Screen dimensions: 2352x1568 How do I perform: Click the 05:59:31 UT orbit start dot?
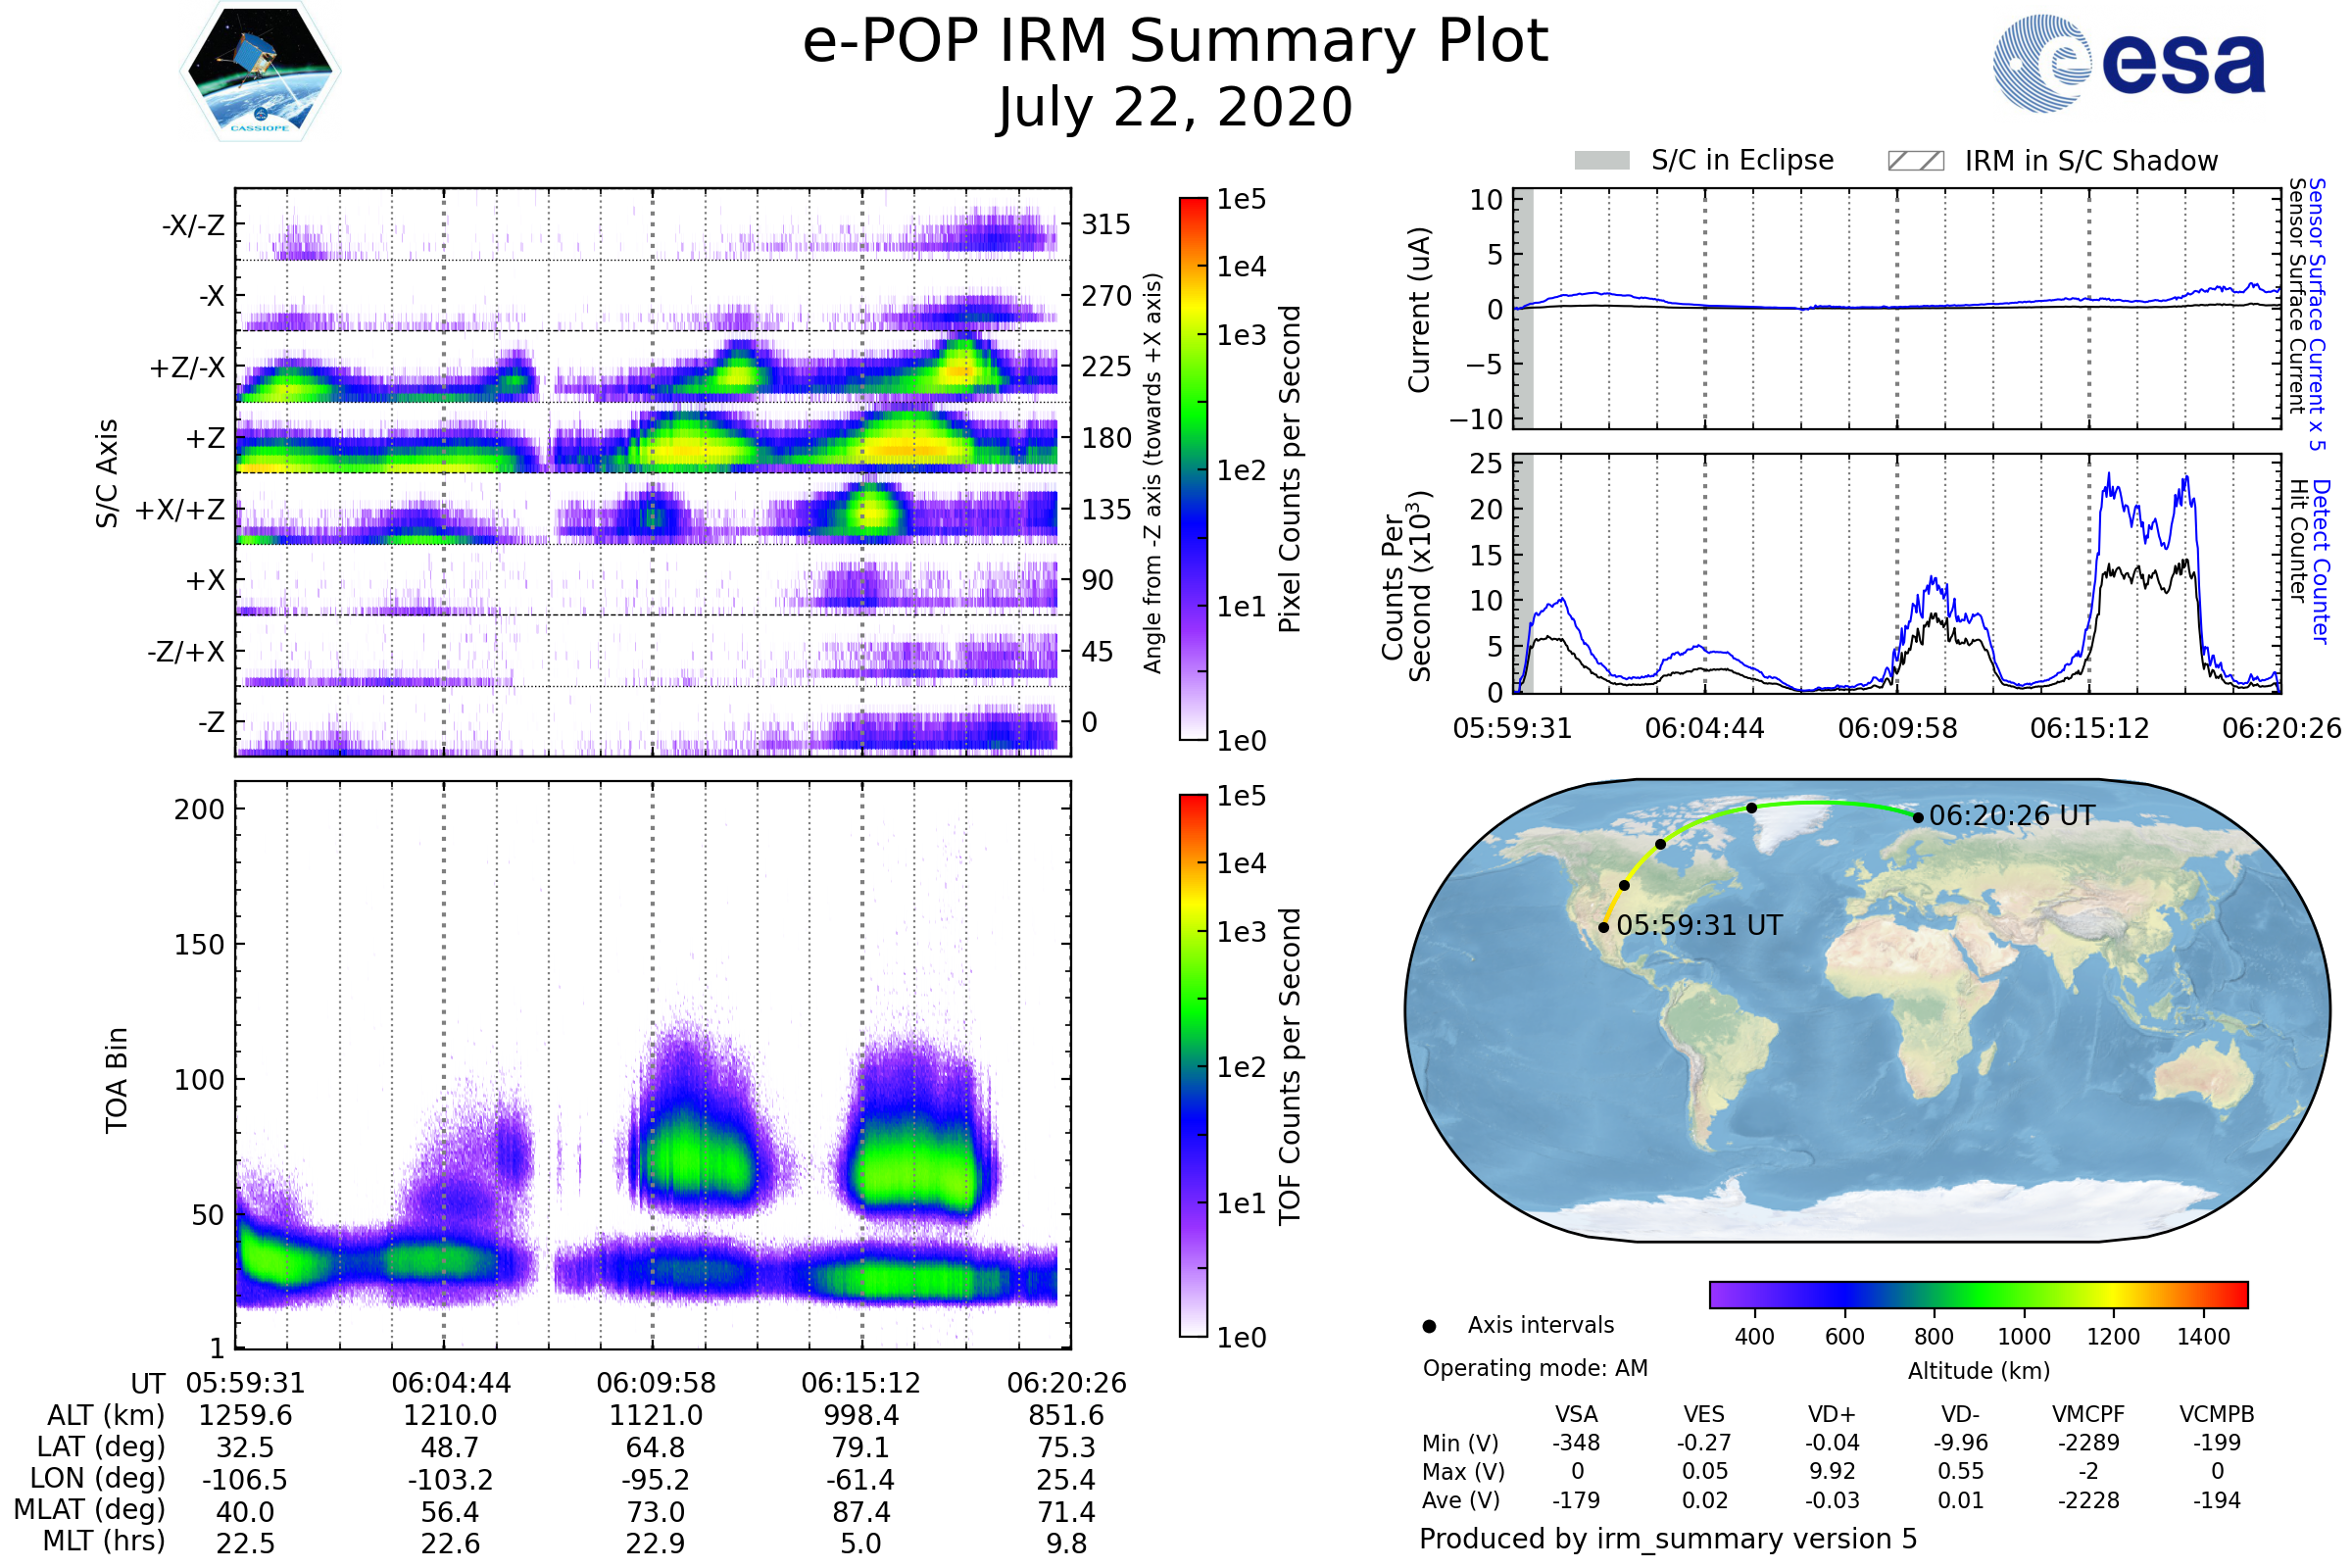[x=1604, y=928]
